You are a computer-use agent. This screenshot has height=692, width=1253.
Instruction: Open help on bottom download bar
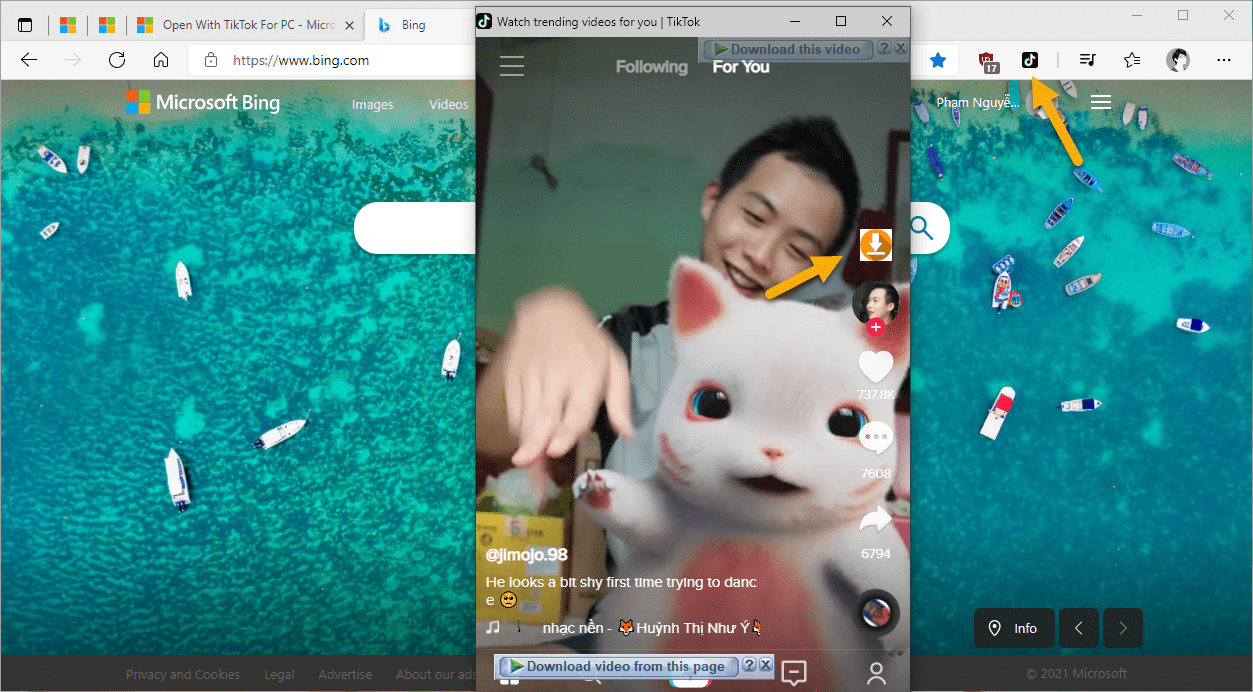[x=749, y=665]
